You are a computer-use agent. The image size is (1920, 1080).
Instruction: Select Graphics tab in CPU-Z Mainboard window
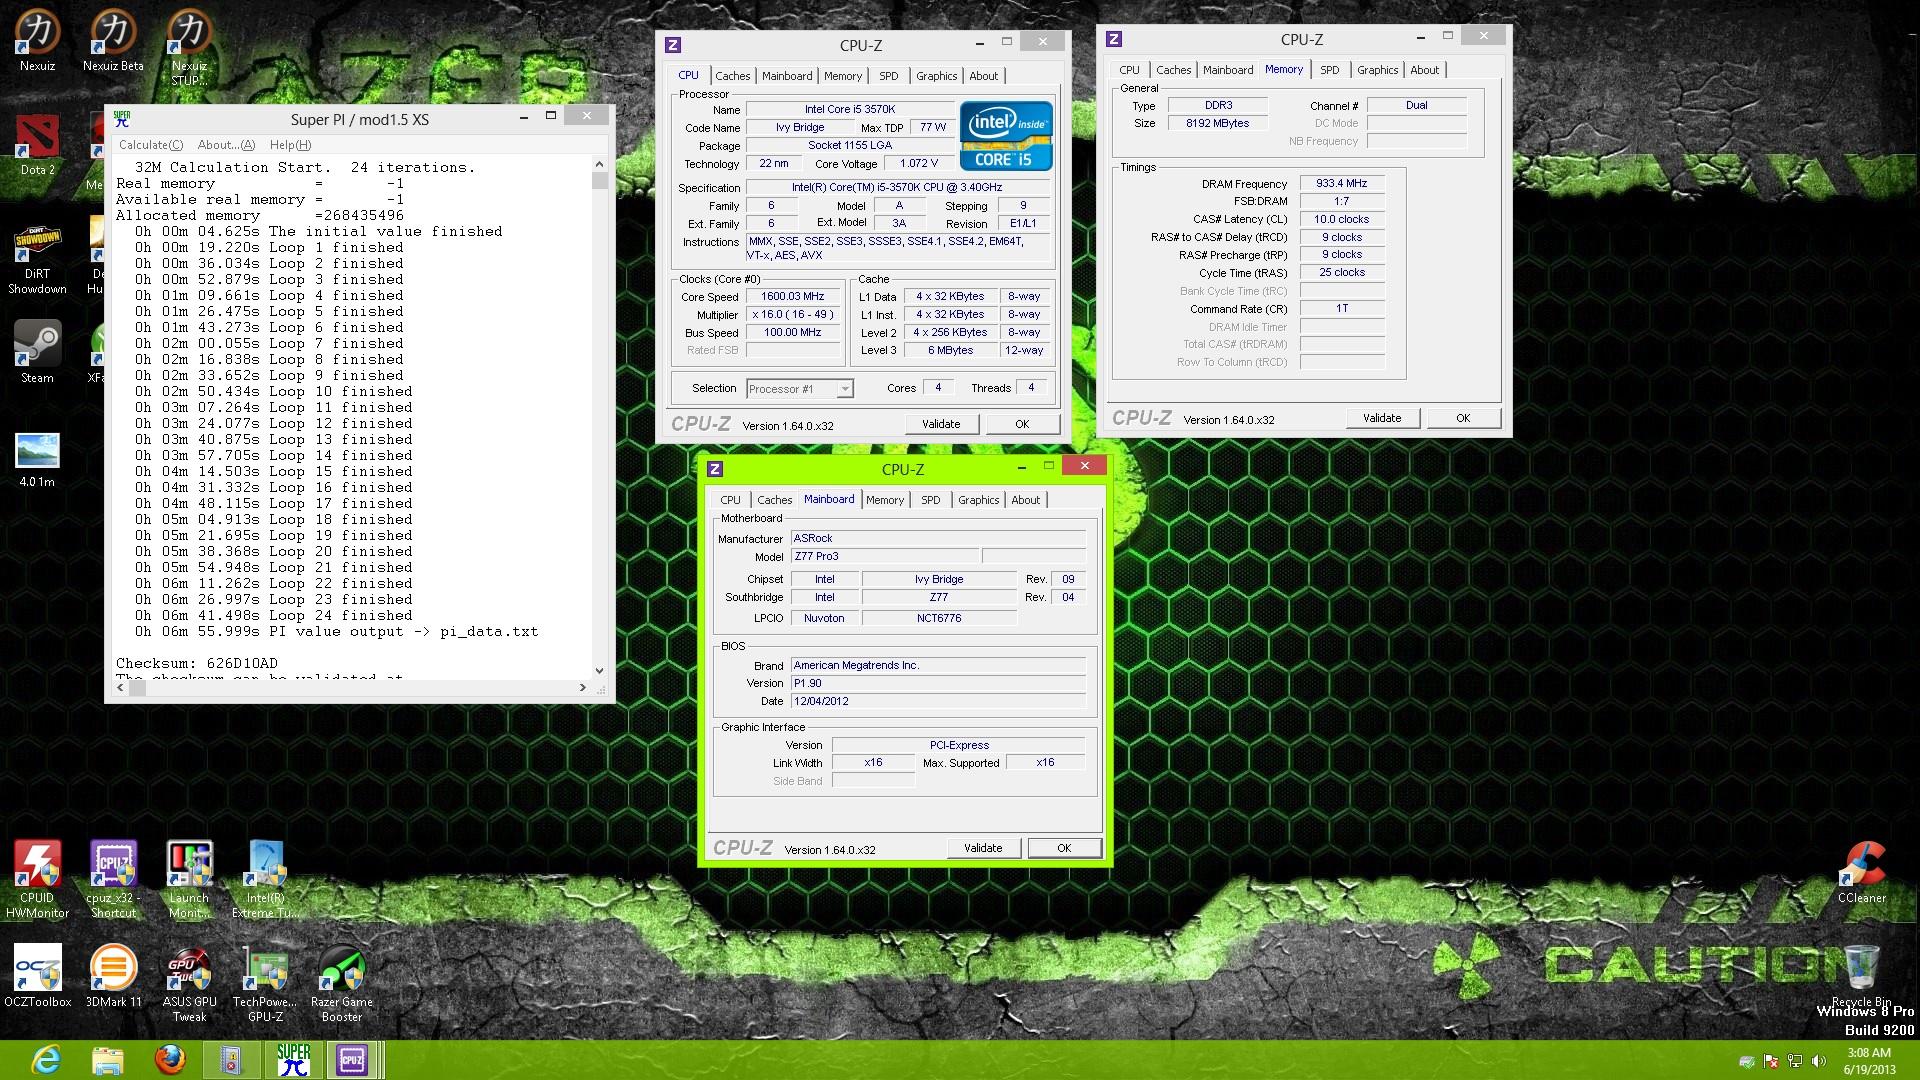(x=978, y=500)
